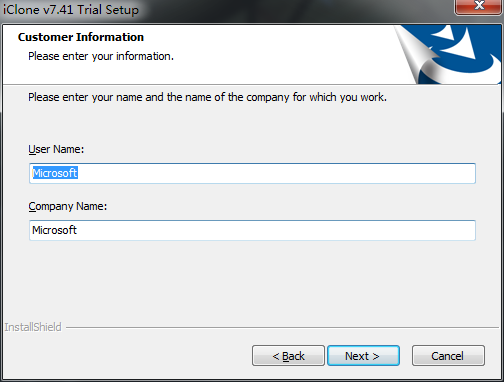Proceed with the Next button
Viewport: 504px width, 382px height.
pos(363,356)
